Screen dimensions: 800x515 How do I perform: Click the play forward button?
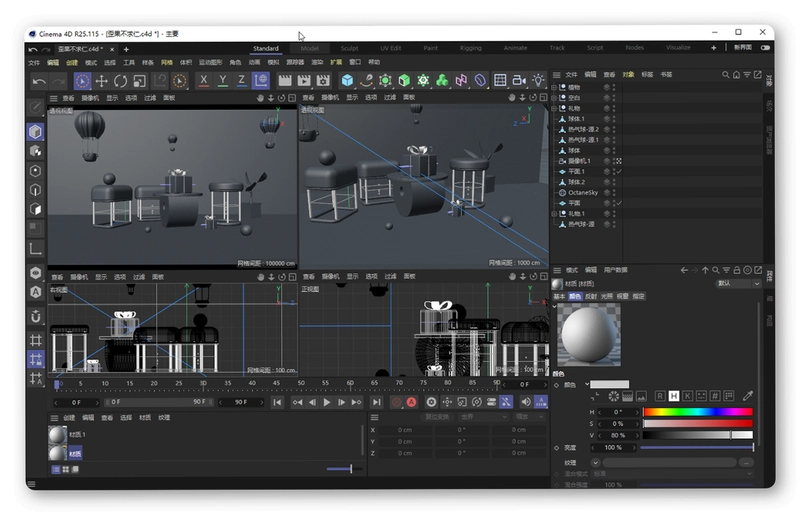pyautogui.click(x=327, y=402)
